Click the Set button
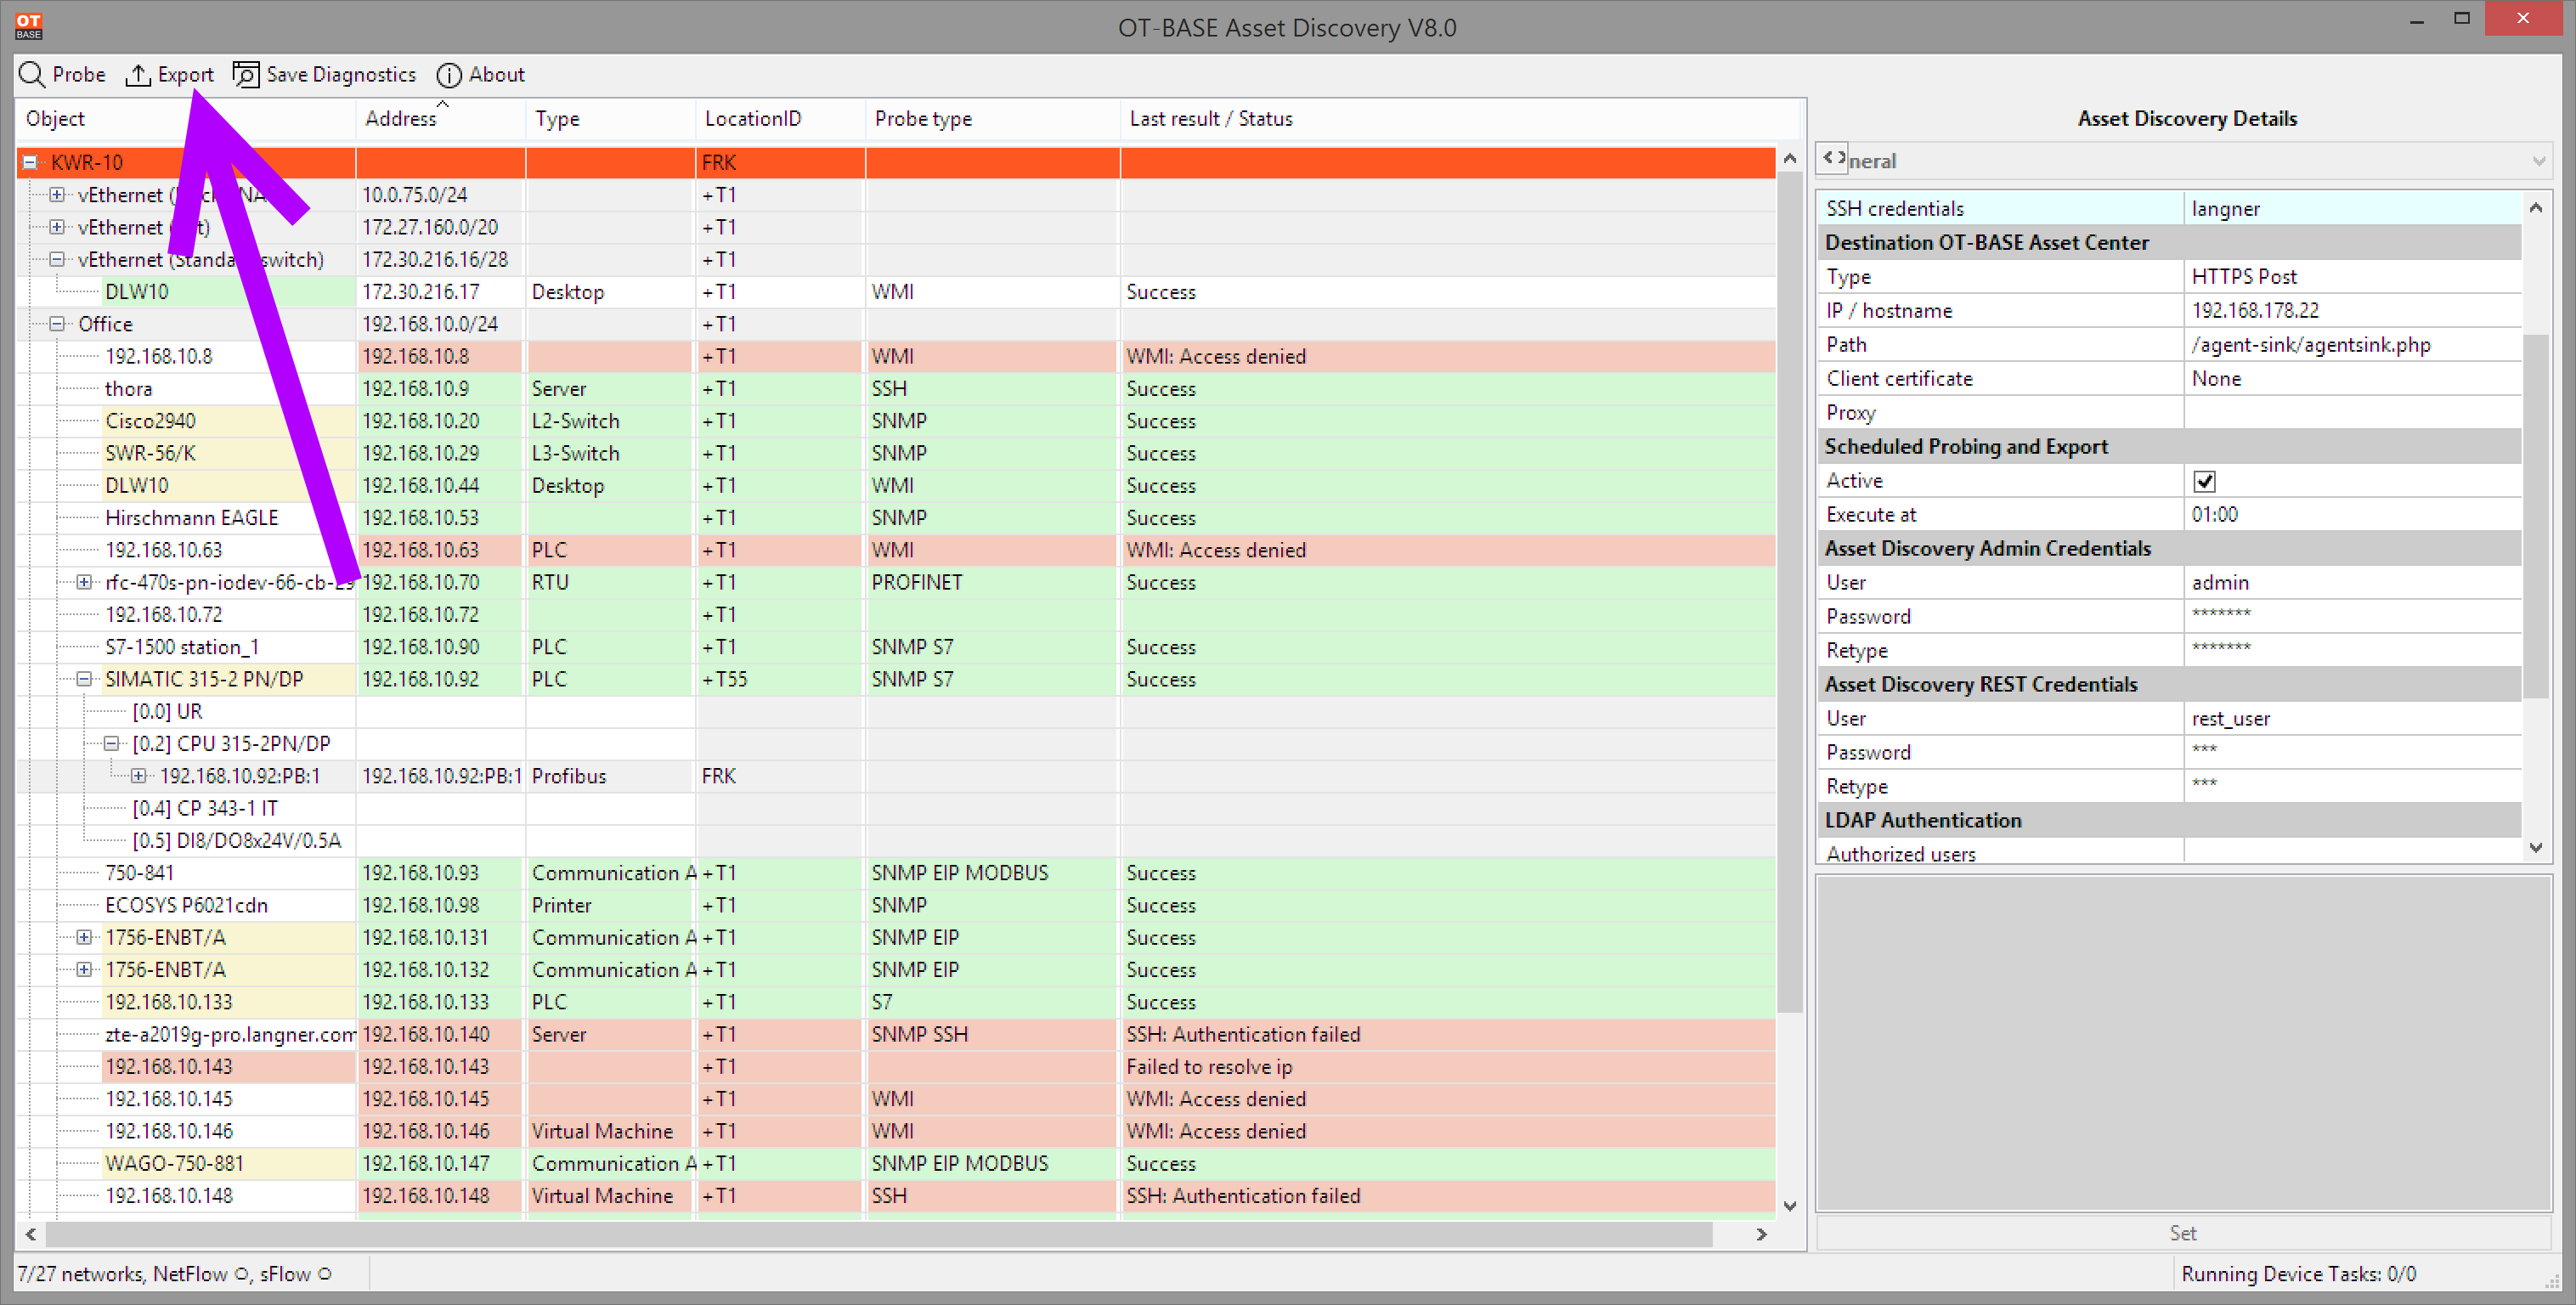 tap(2182, 1233)
